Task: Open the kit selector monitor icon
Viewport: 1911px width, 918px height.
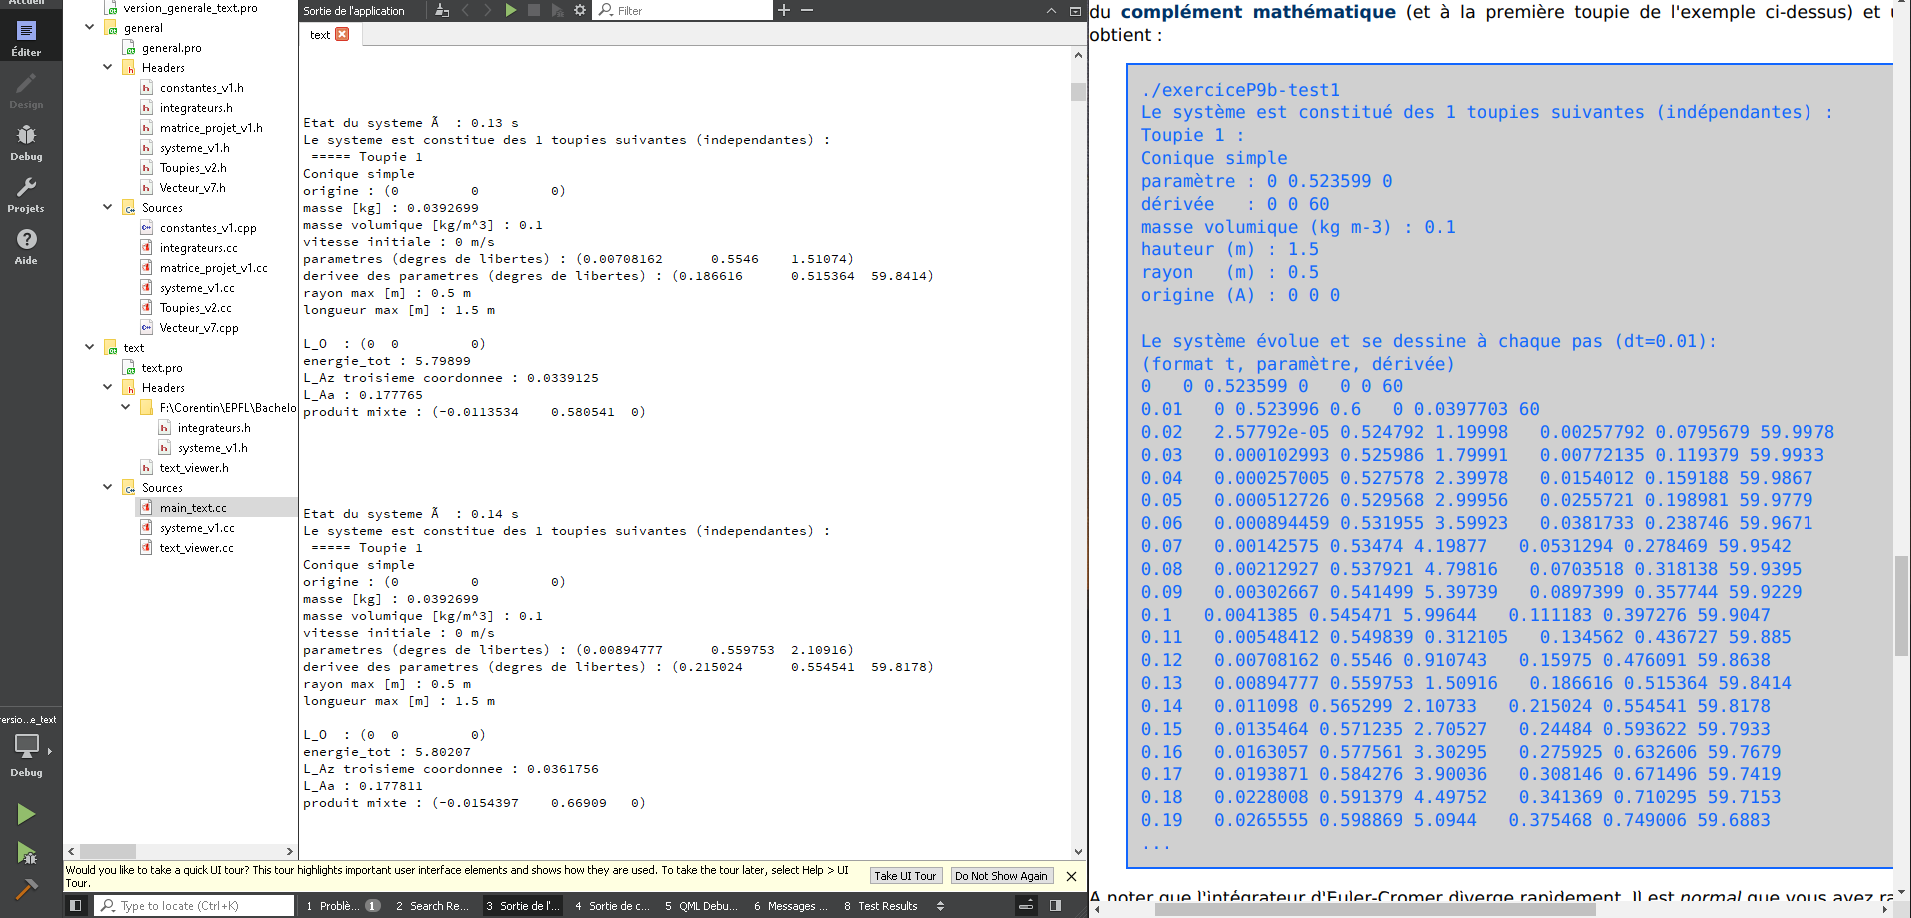Action: pyautogui.click(x=27, y=746)
